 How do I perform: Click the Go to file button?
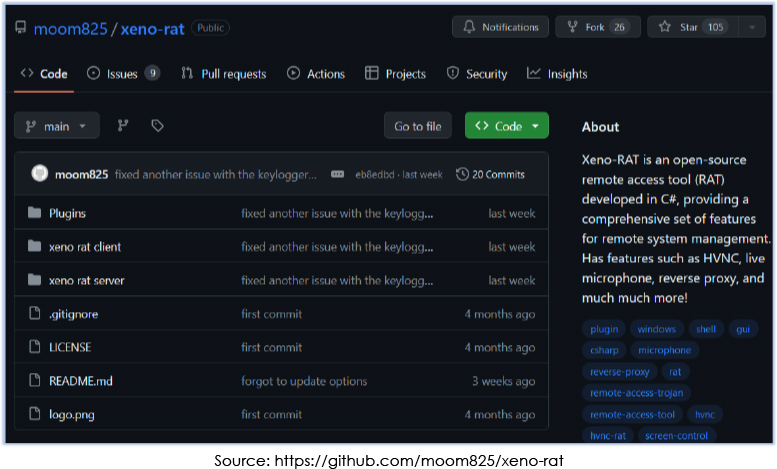418,126
